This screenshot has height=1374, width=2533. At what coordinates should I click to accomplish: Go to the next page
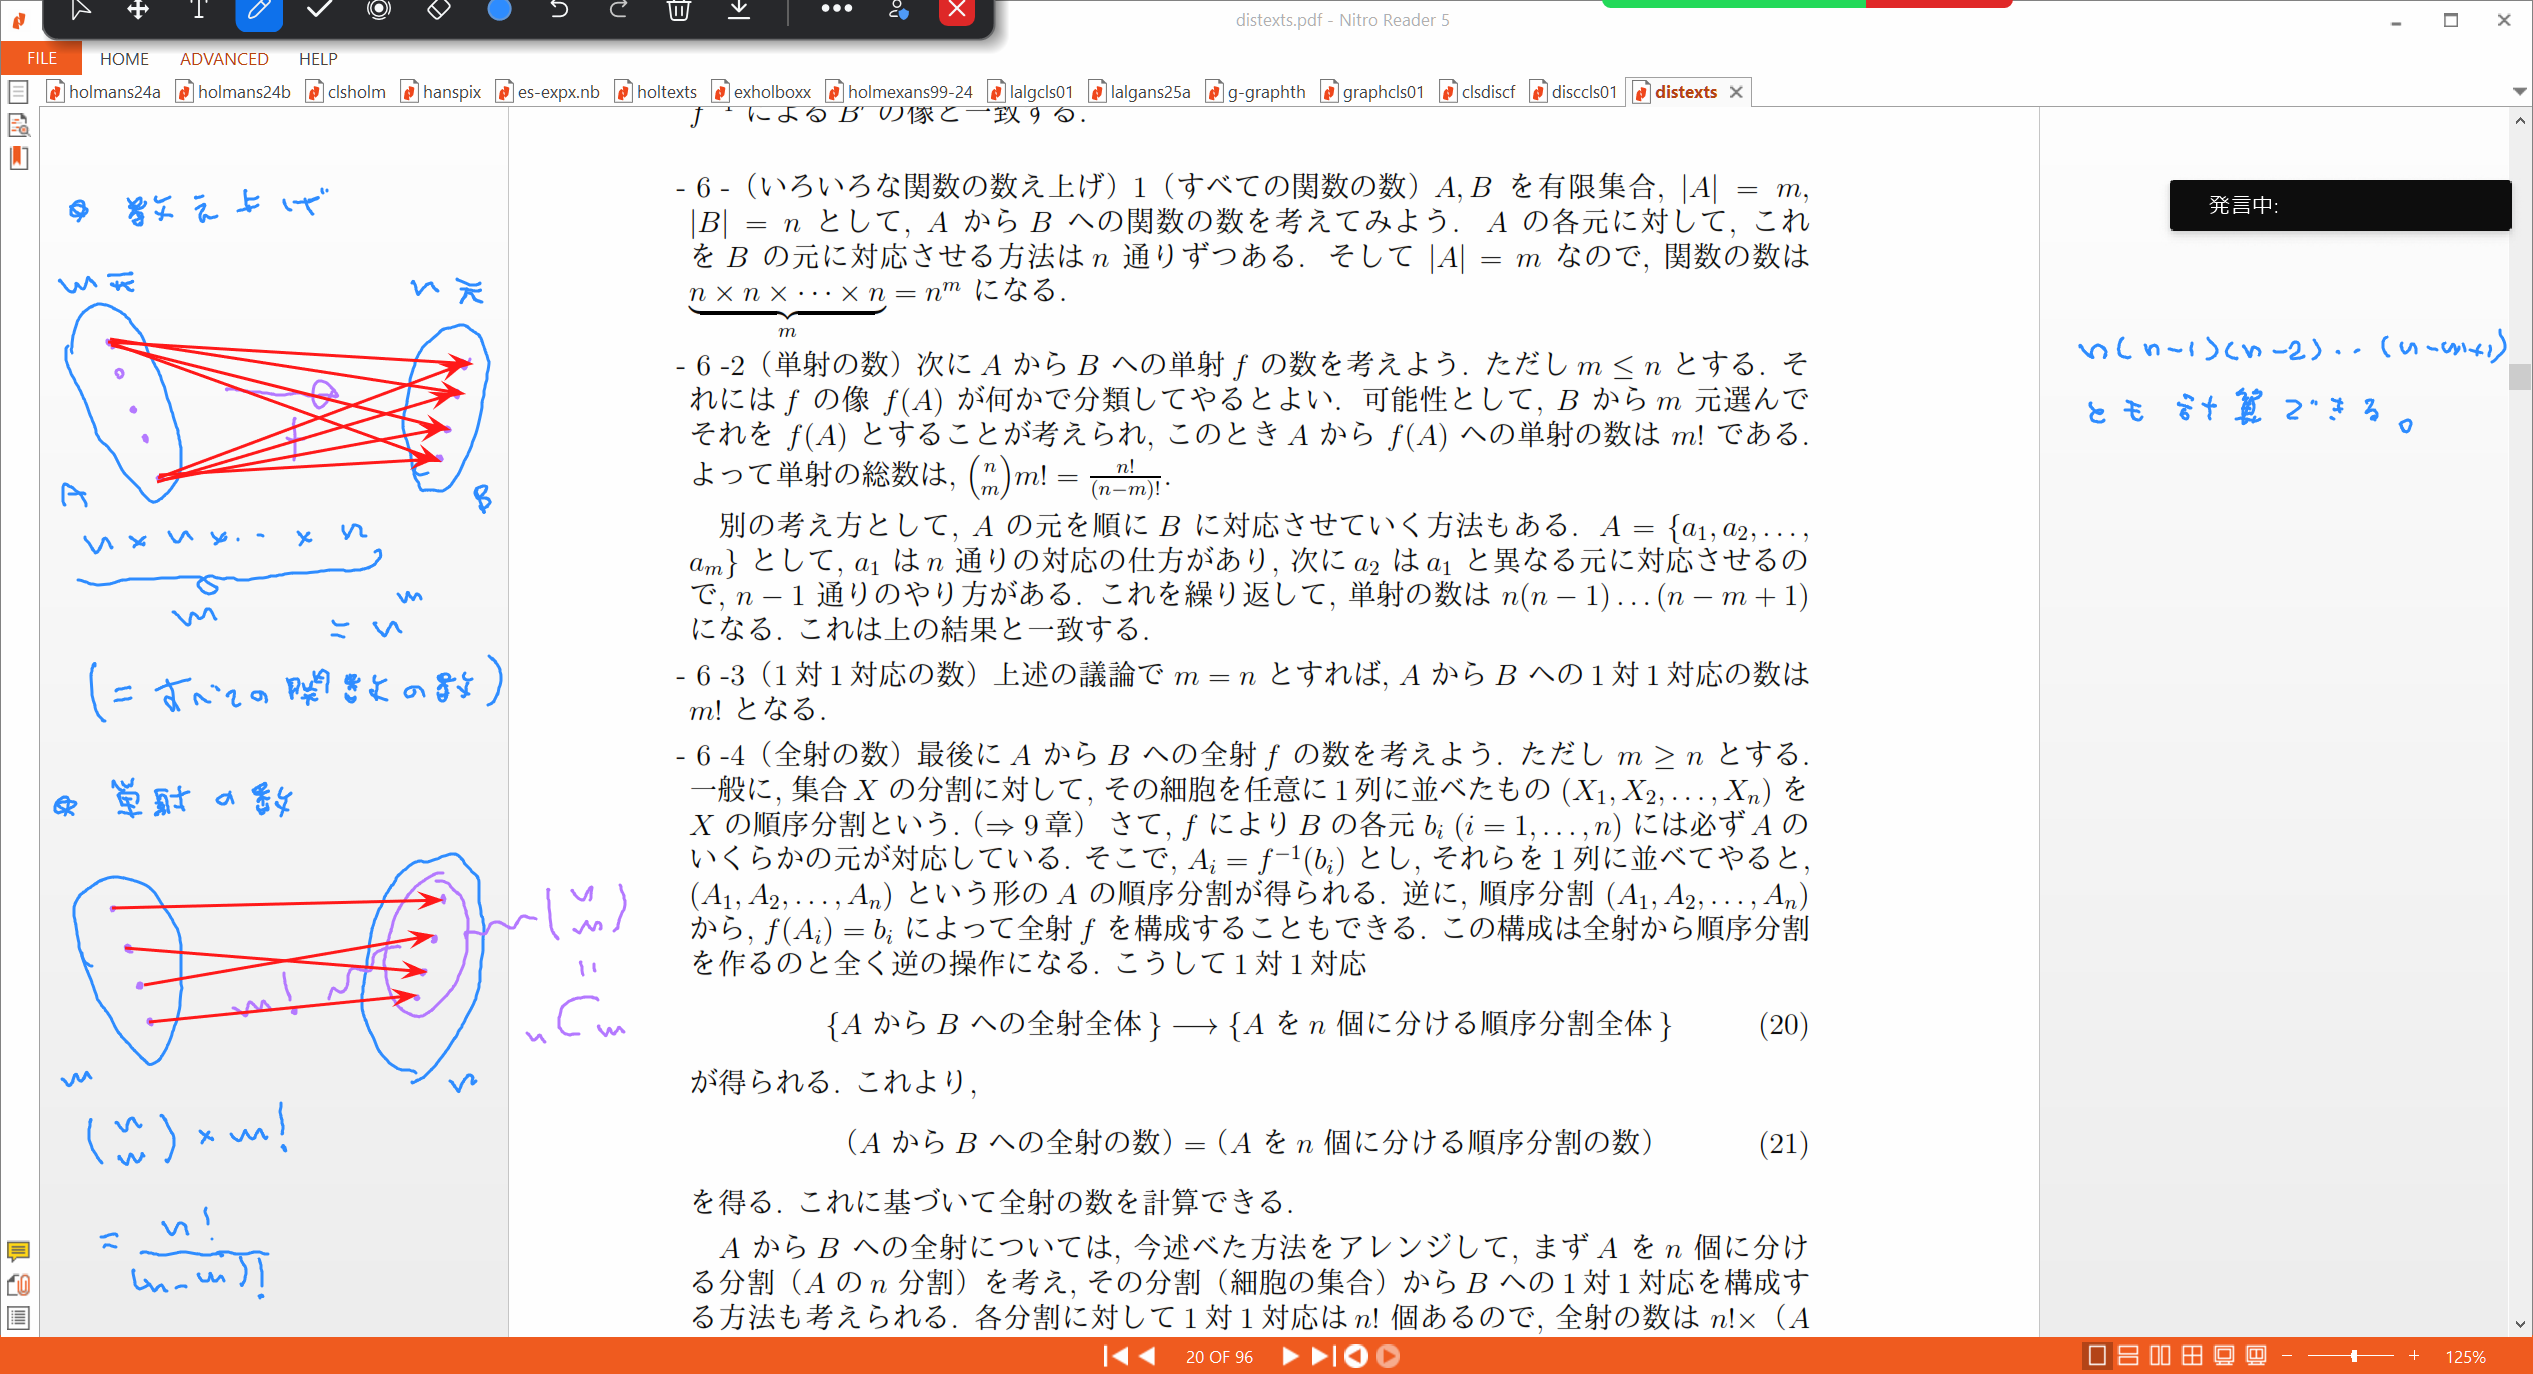[x=1289, y=1356]
